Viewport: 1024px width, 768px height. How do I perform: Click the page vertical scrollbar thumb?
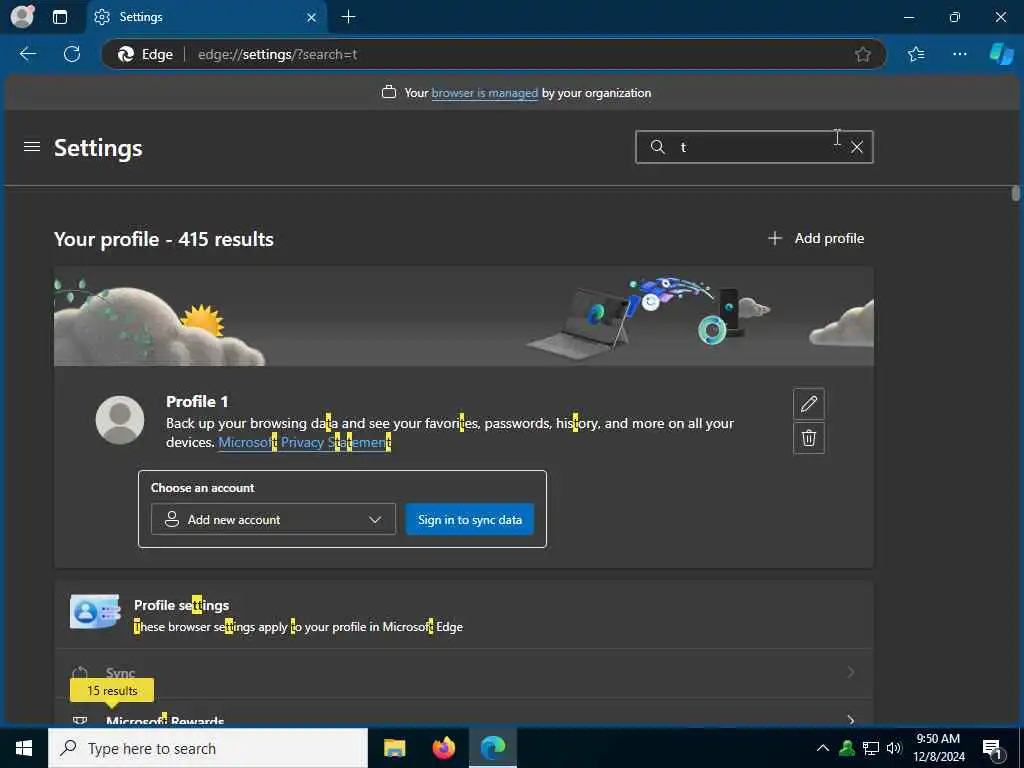tap(1016, 193)
